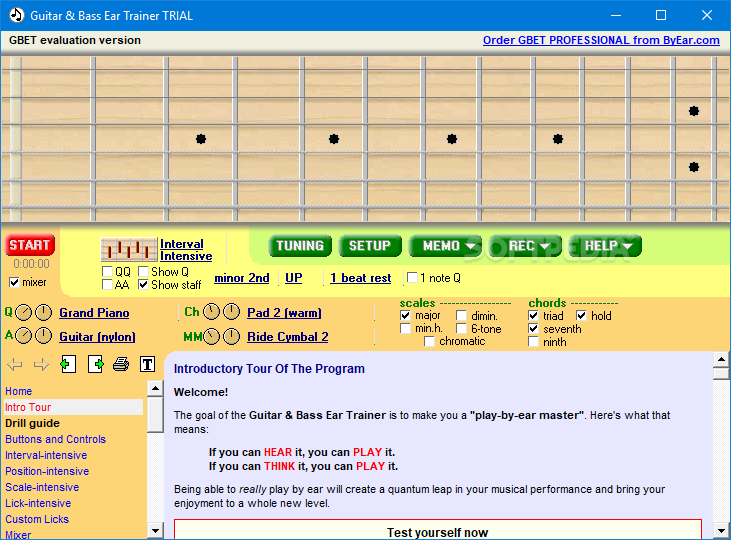This screenshot has width=731, height=540.
Task: Choose Grand Piano instrument selector
Action: (94, 313)
